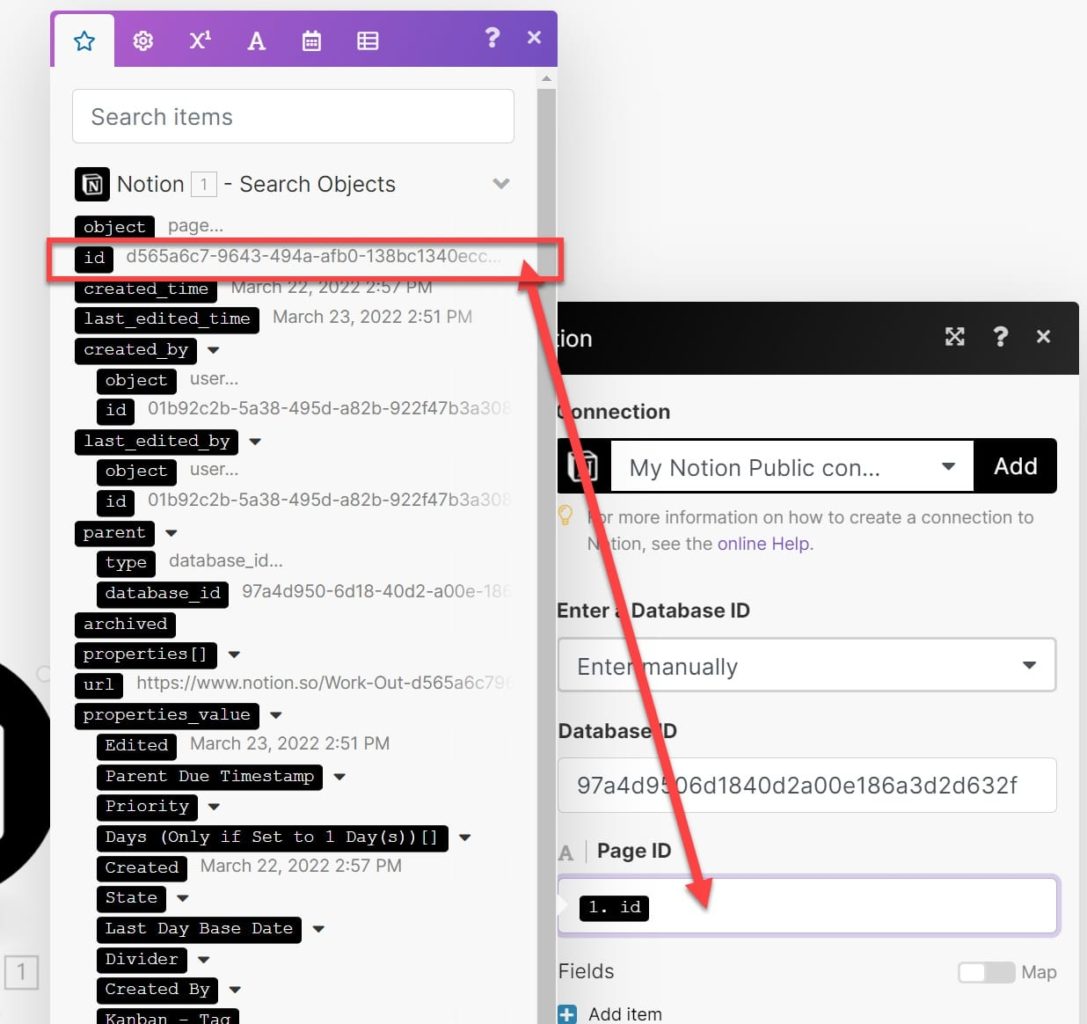
Task: Expand the Notion module to full screen
Action: (955, 337)
